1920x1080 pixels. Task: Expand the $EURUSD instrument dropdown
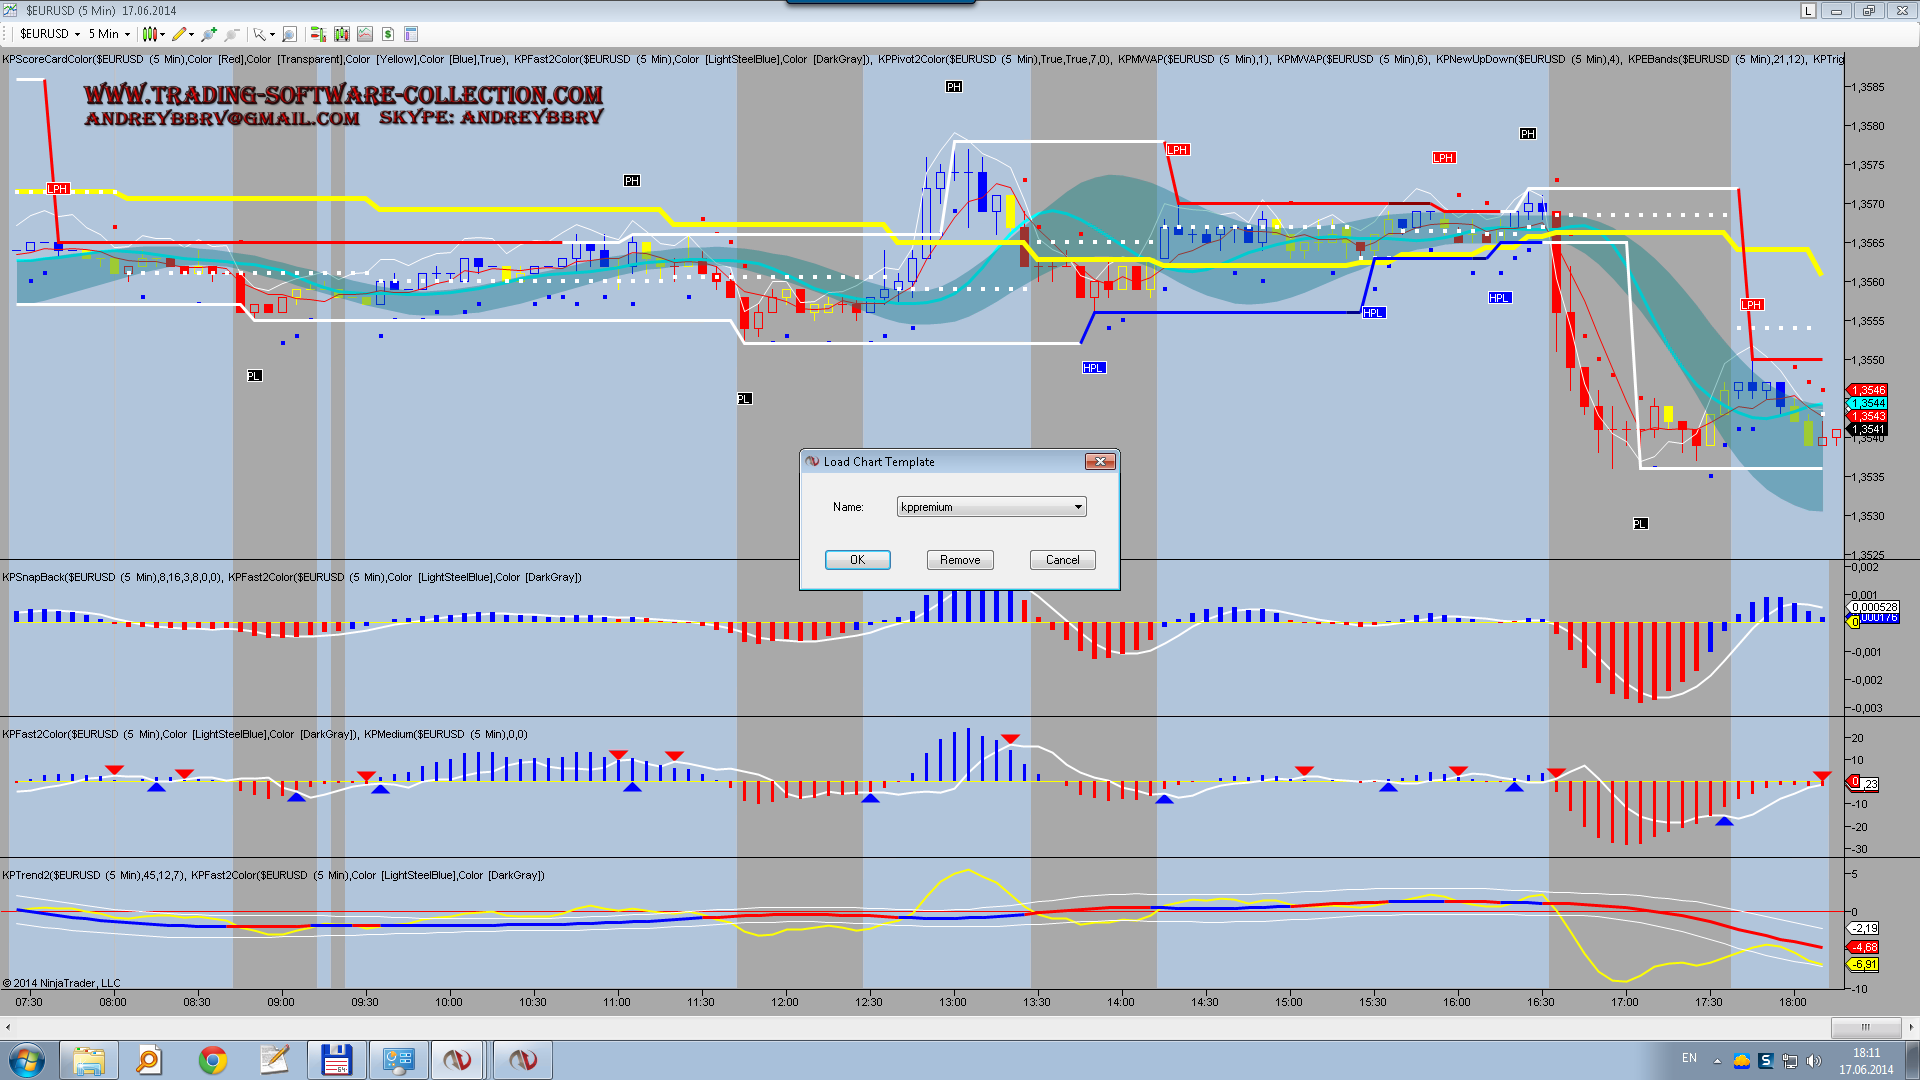[77, 34]
